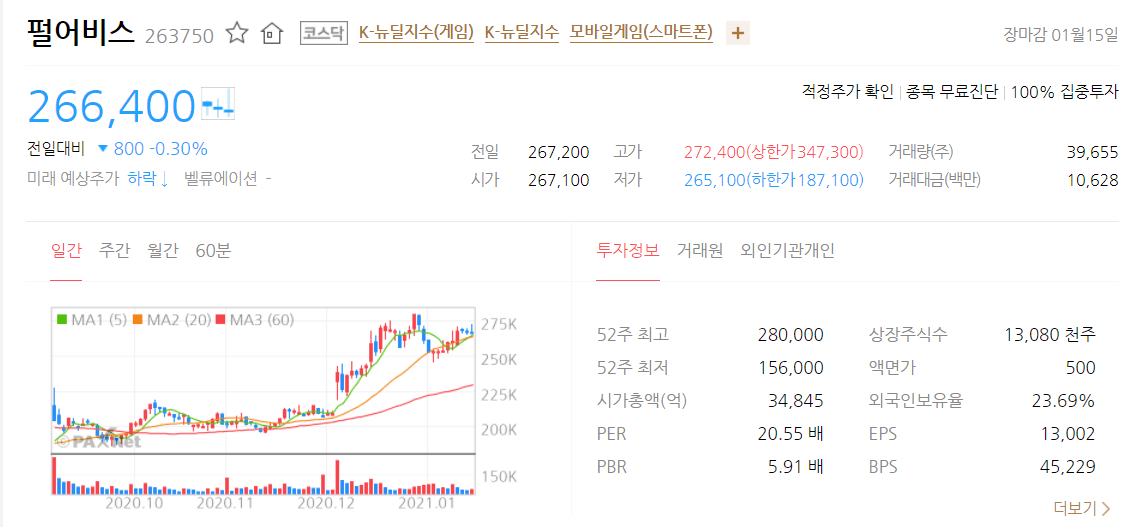Click the stock code 263750
Screen dimensions: 1128x527
[179, 35]
